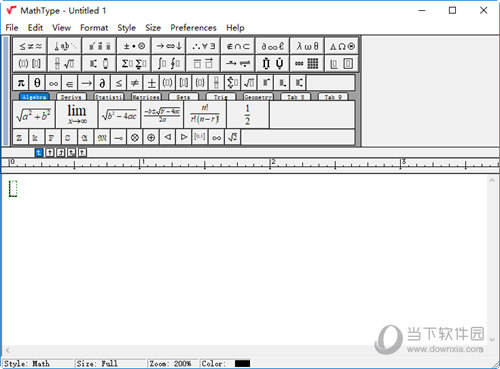Insert the one-half fraction expression
The height and width of the screenshot is (369, 500).
pos(247,115)
